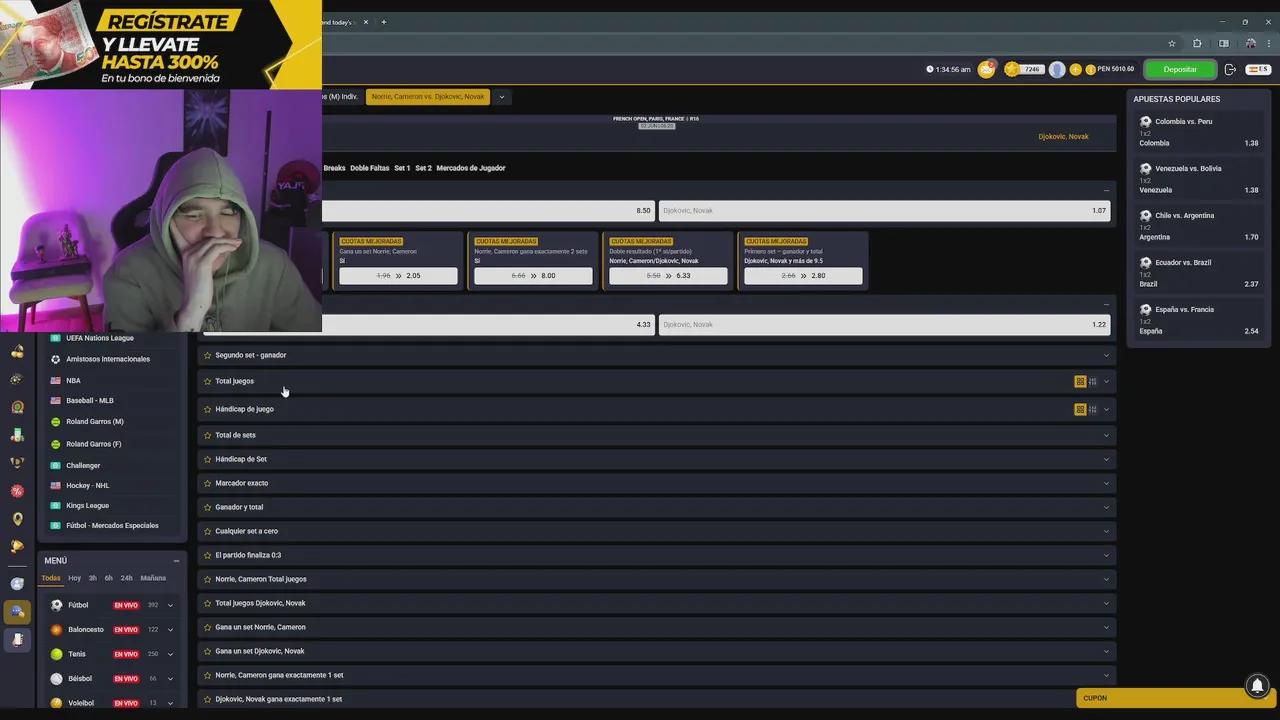Switch to the Doble Faltas tab

369,168
